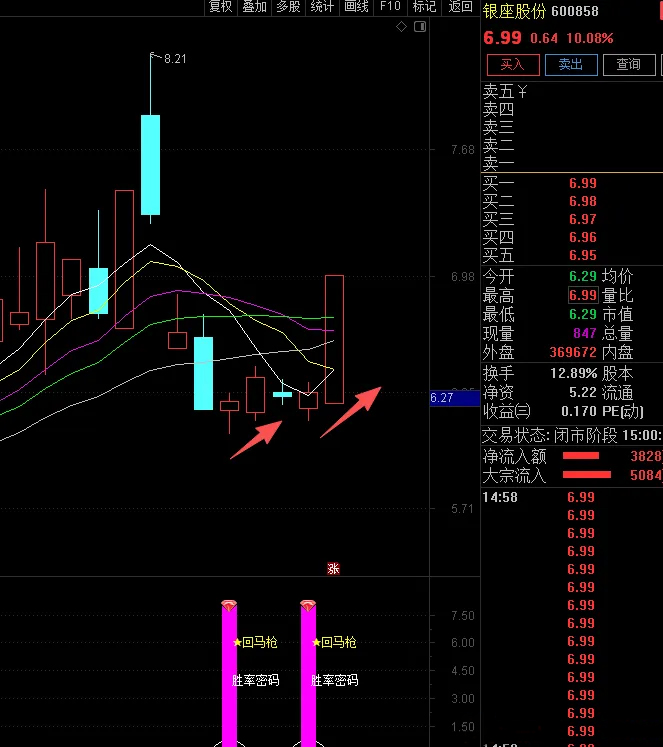Open the 叠加 overlay menu
Screen dimensions: 663x747
coord(254,7)
